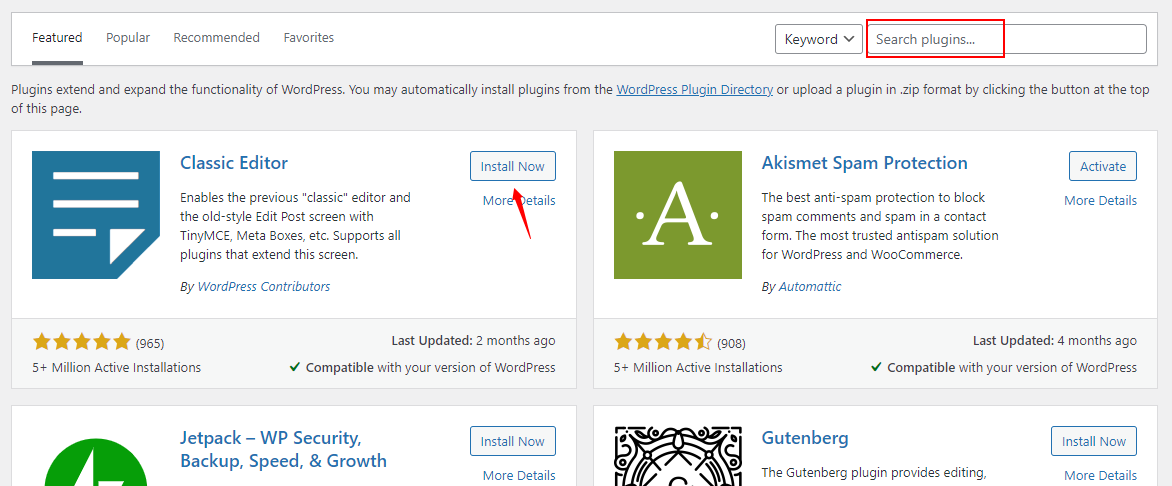Click the (908) ratings count text
Image resolution: width=1172 pixels, height=486 pixels.
coord(731,344)
